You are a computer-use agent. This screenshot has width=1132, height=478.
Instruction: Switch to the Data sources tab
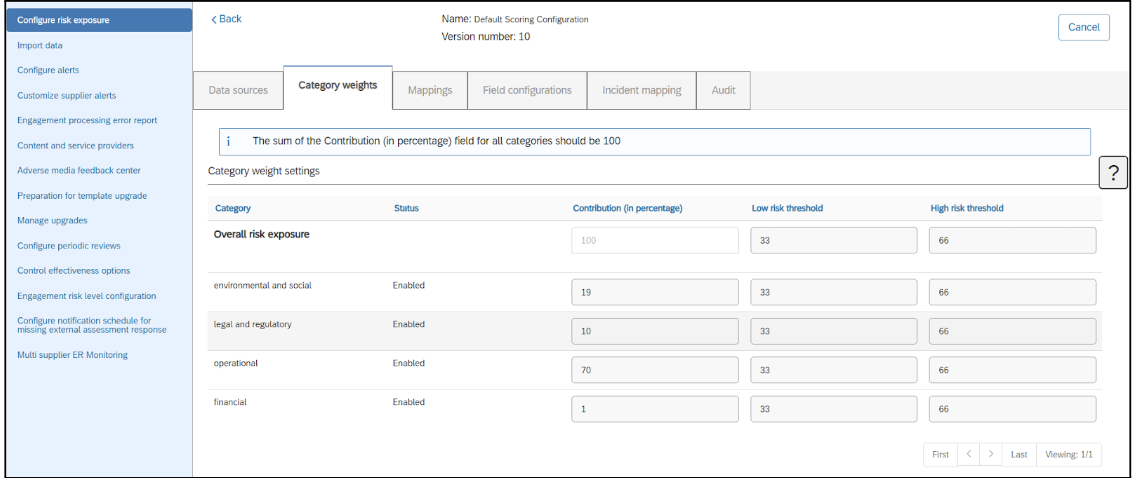click(x=238, y=90)
